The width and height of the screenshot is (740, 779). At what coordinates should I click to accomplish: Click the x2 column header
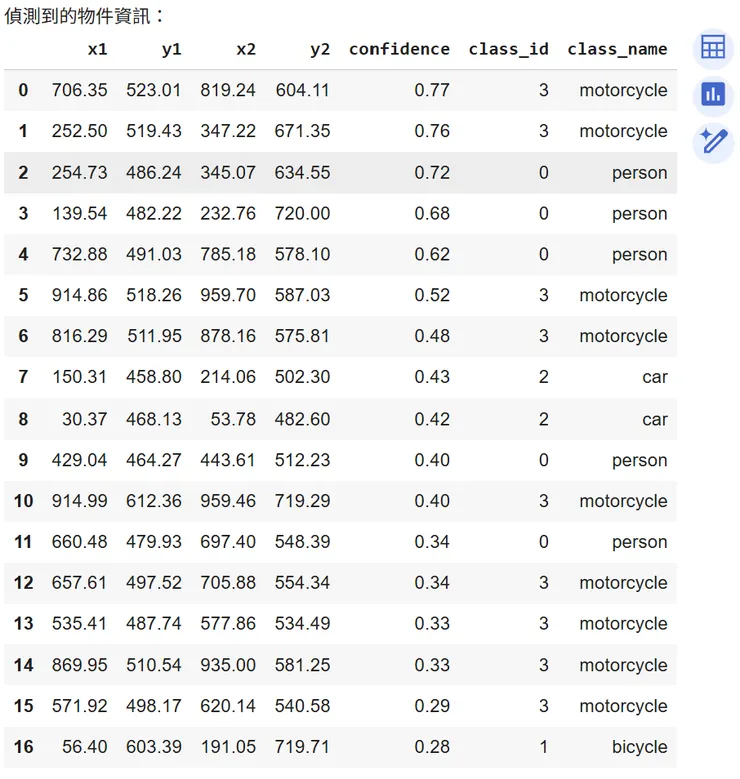(246, 49)
